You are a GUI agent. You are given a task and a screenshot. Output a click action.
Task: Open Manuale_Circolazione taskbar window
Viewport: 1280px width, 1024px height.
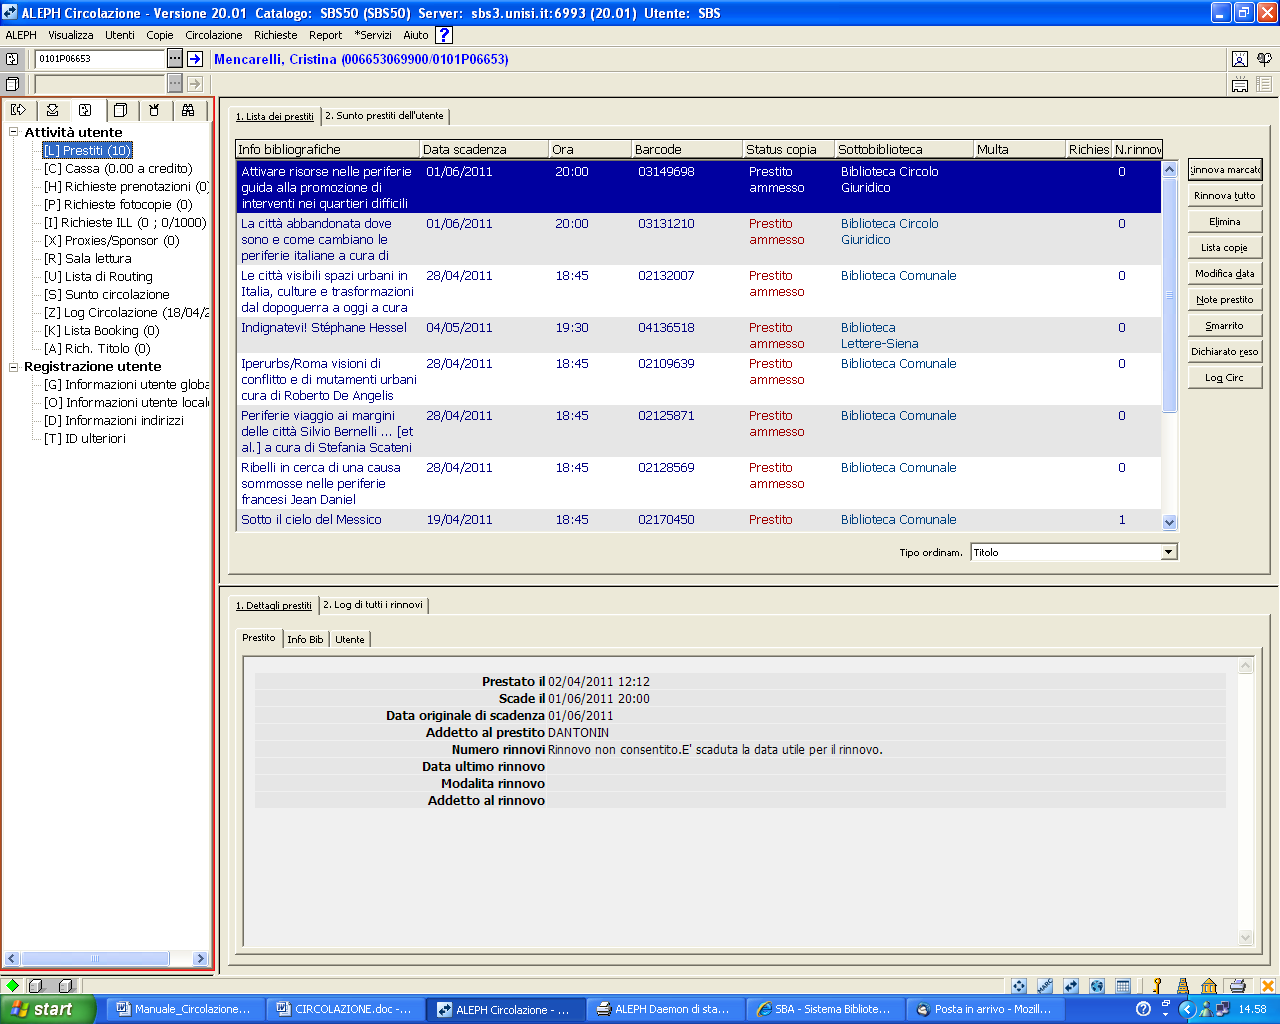point(184,1009)
